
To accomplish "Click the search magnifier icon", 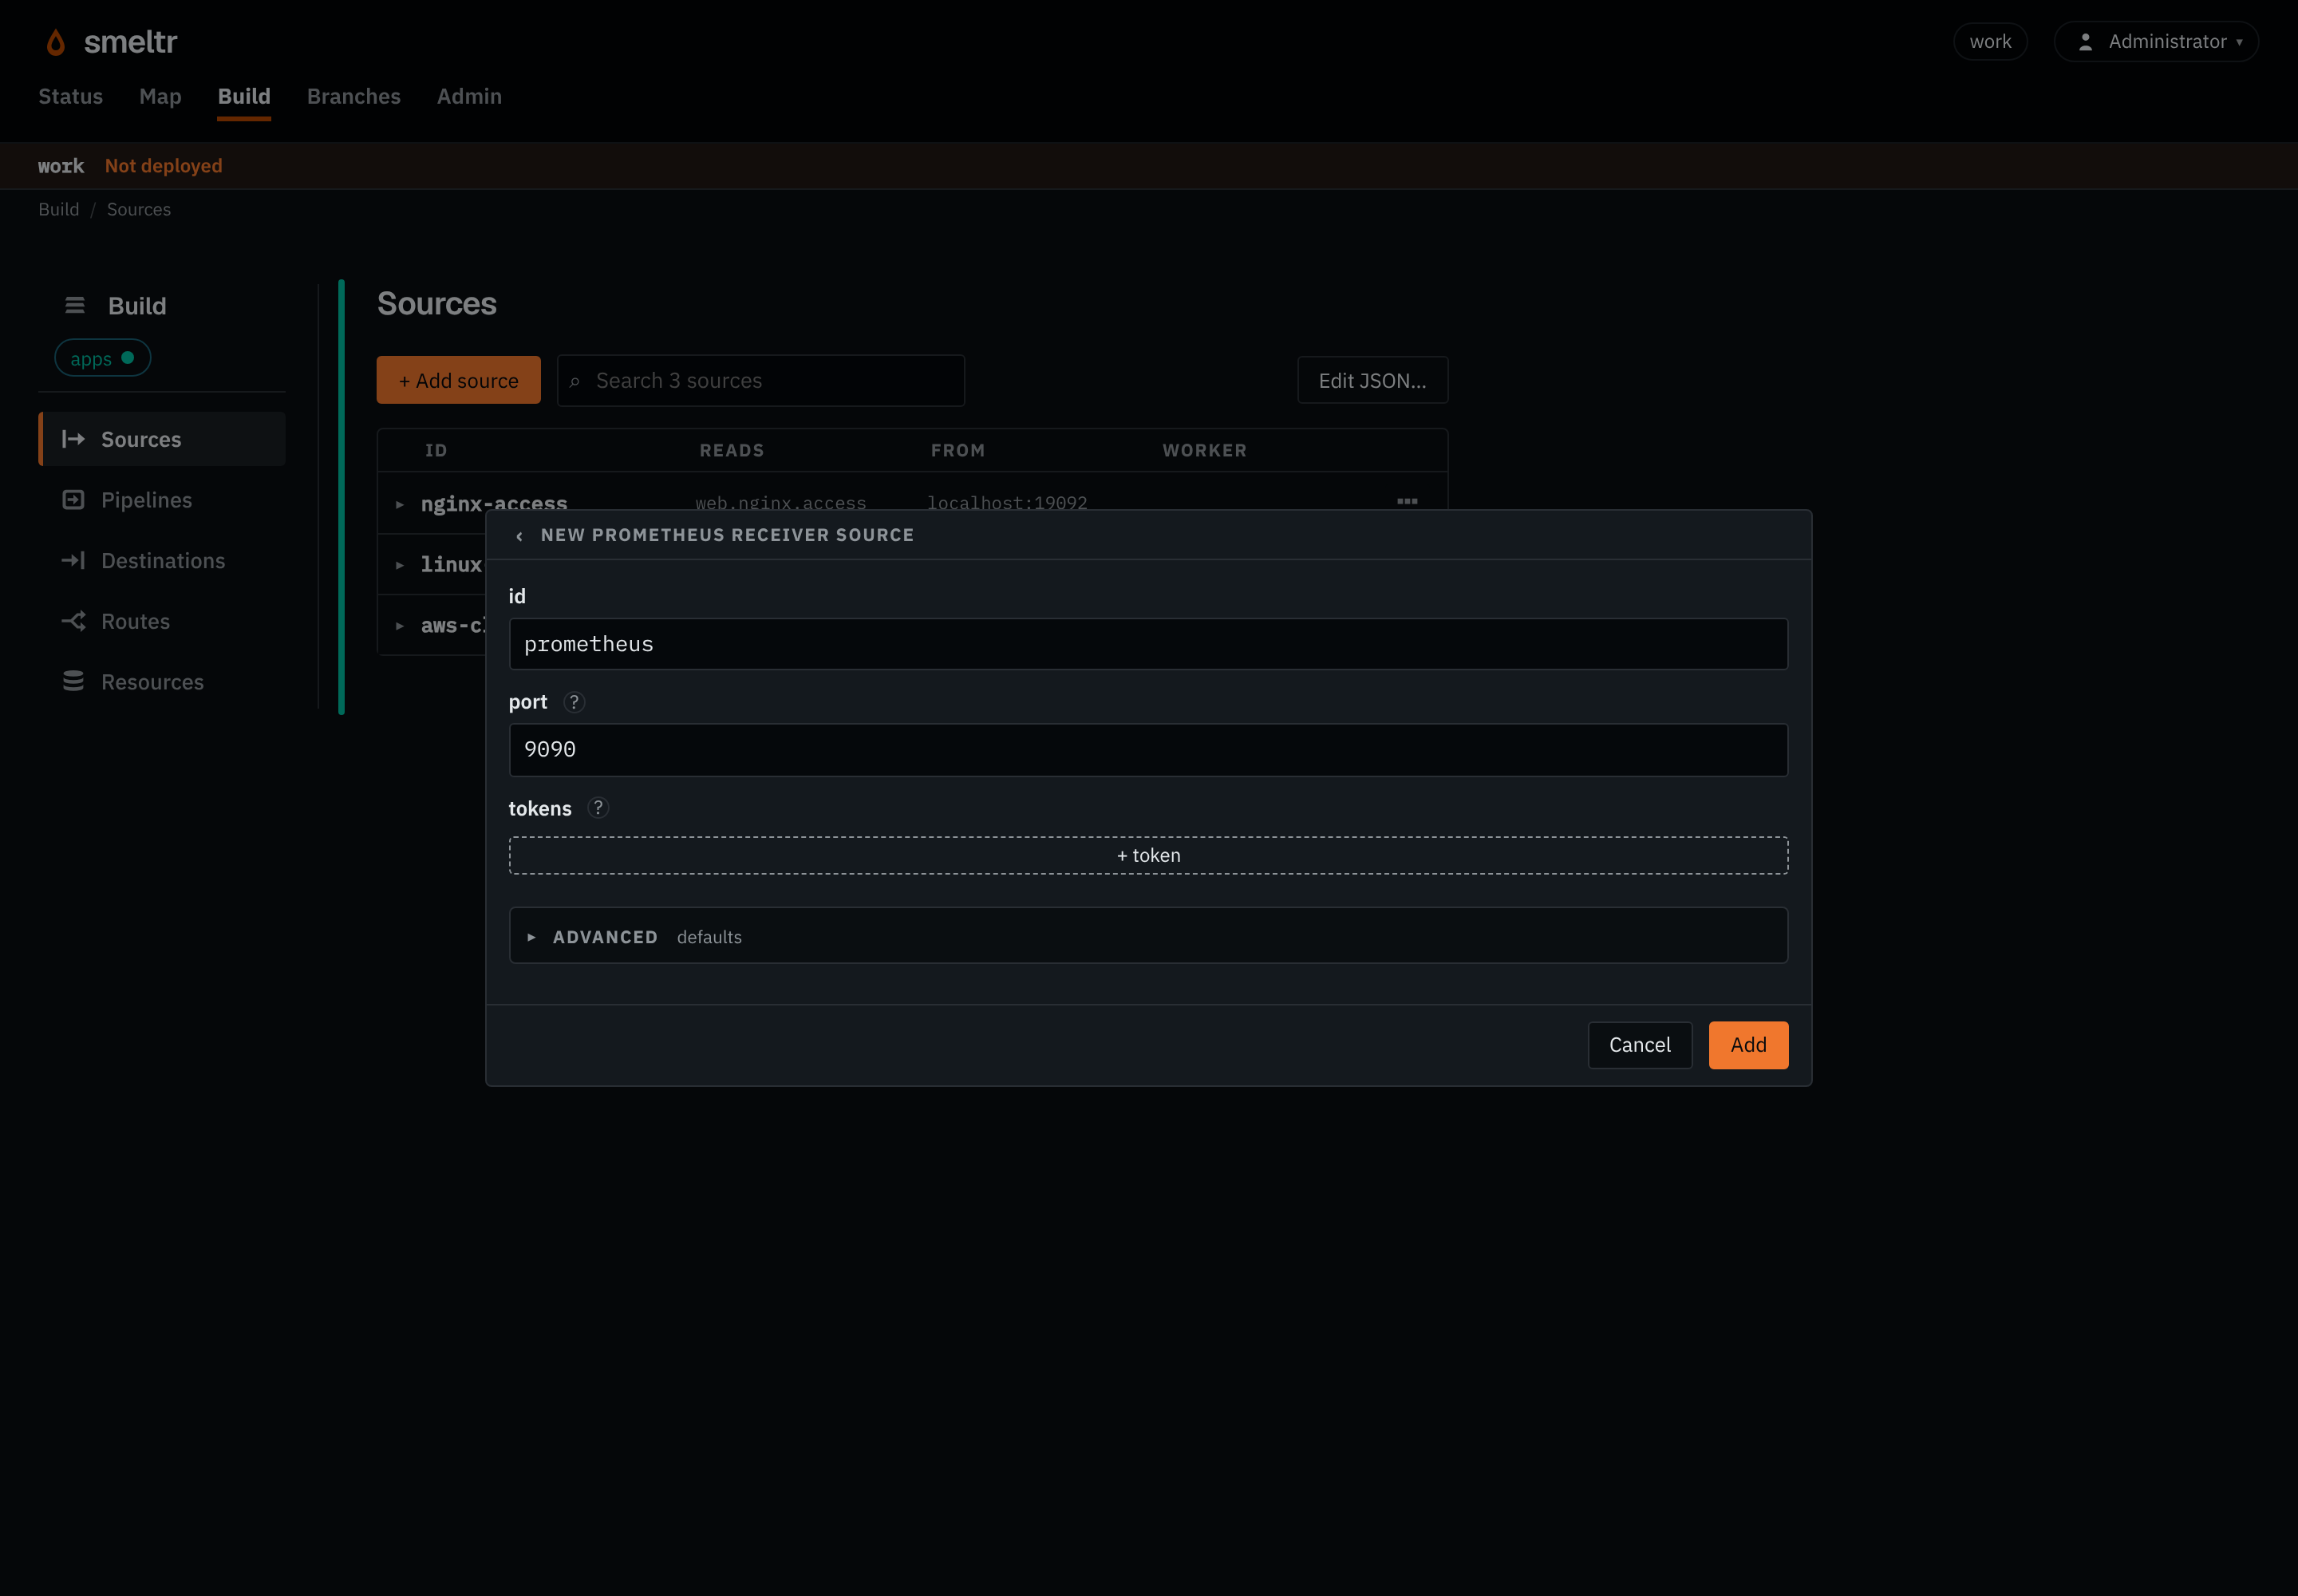I will (575, 382).
